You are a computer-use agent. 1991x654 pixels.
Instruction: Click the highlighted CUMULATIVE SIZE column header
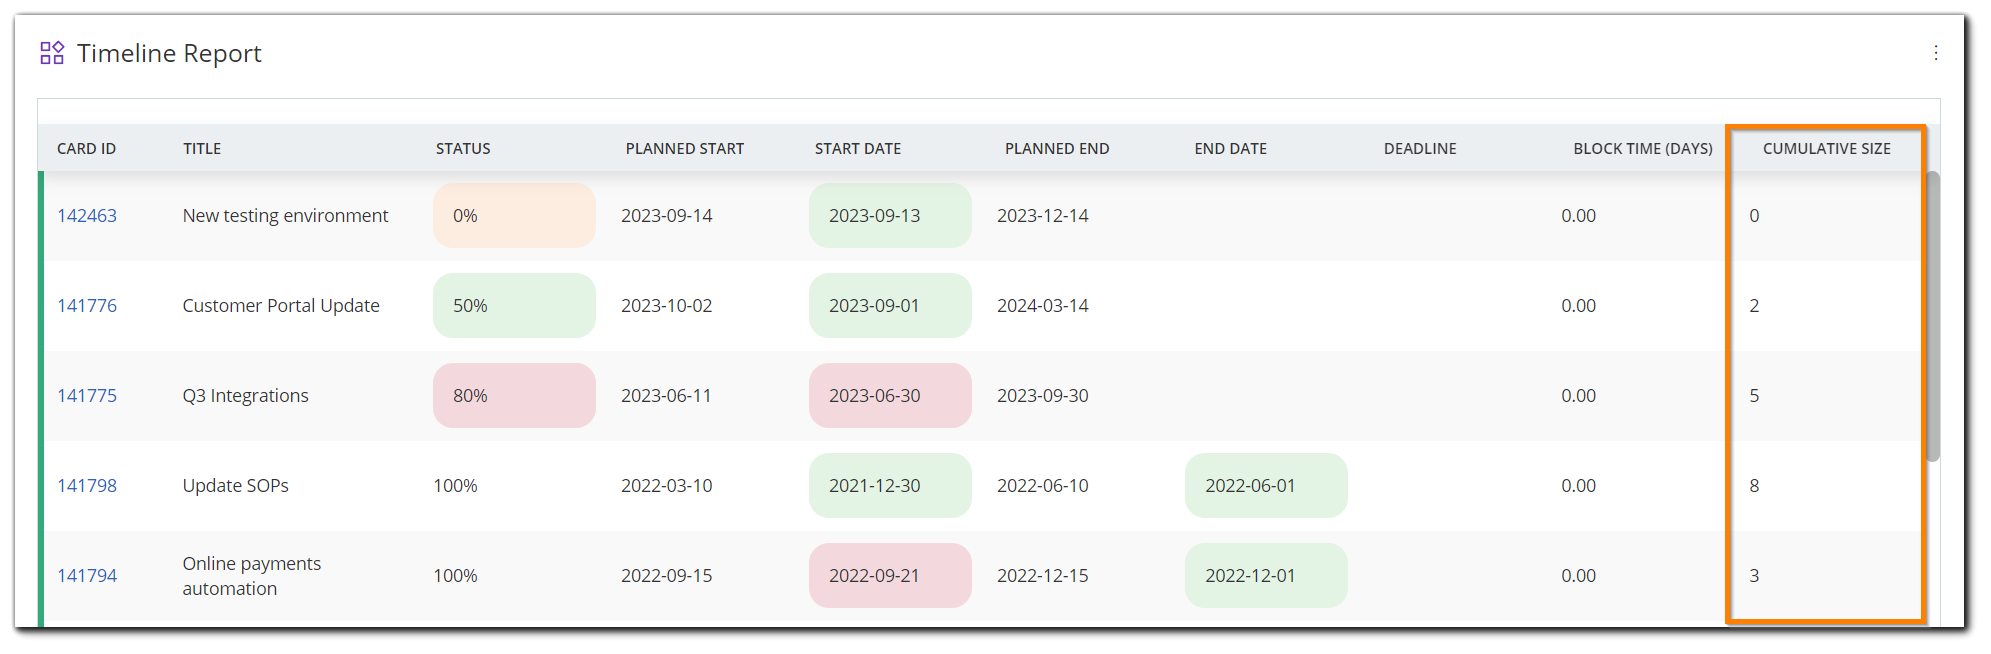click(1827, 148)
